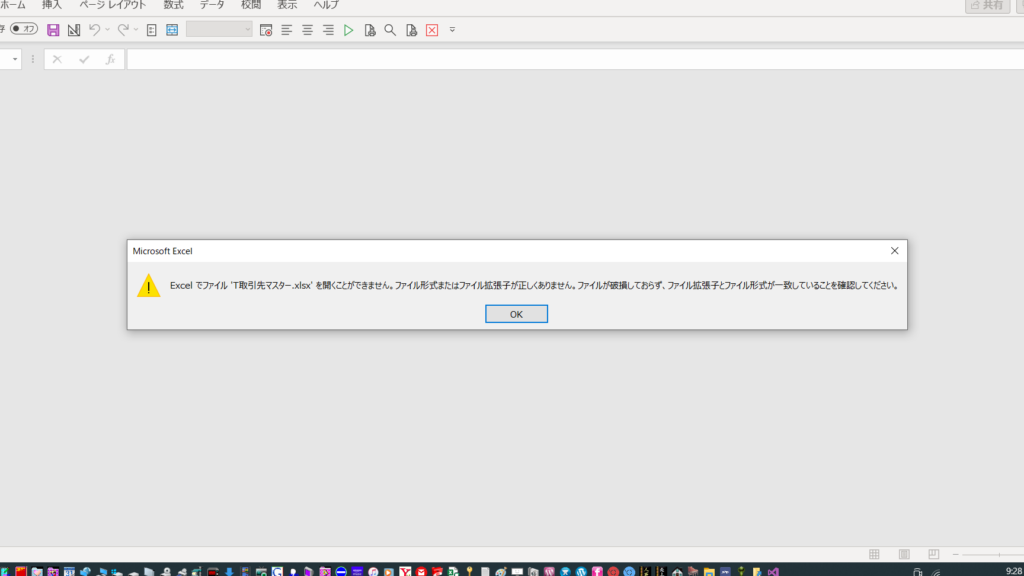
Task: Open the 数式 ribbon tab
Action: point(173,5)
